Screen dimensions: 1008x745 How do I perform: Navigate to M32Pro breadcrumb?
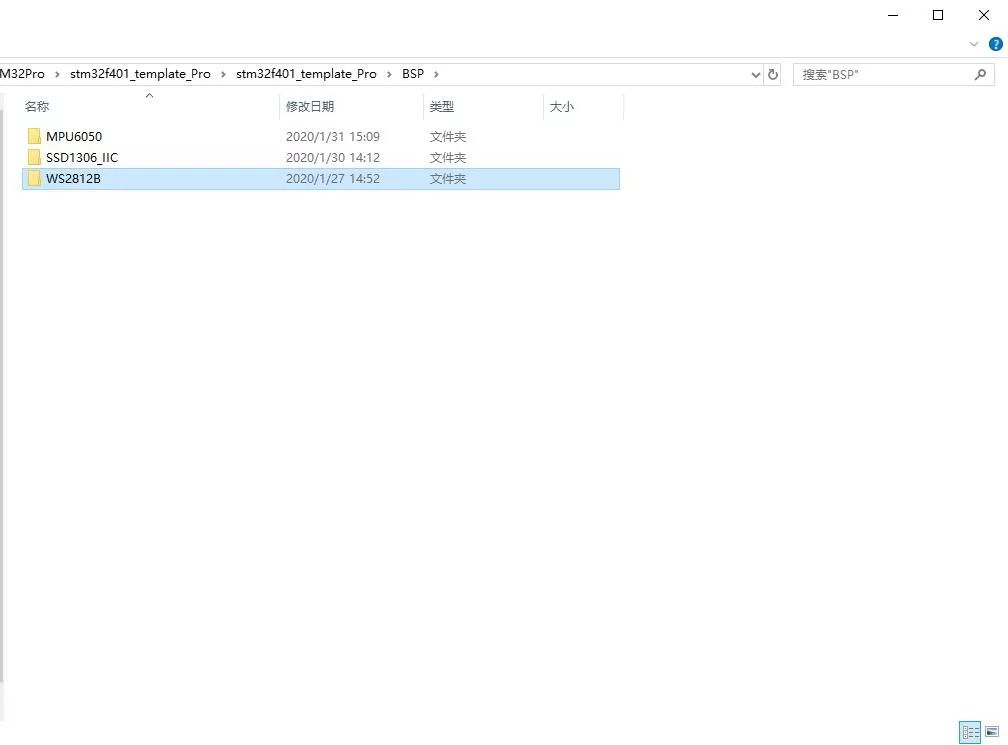click(x=22, y=74)
